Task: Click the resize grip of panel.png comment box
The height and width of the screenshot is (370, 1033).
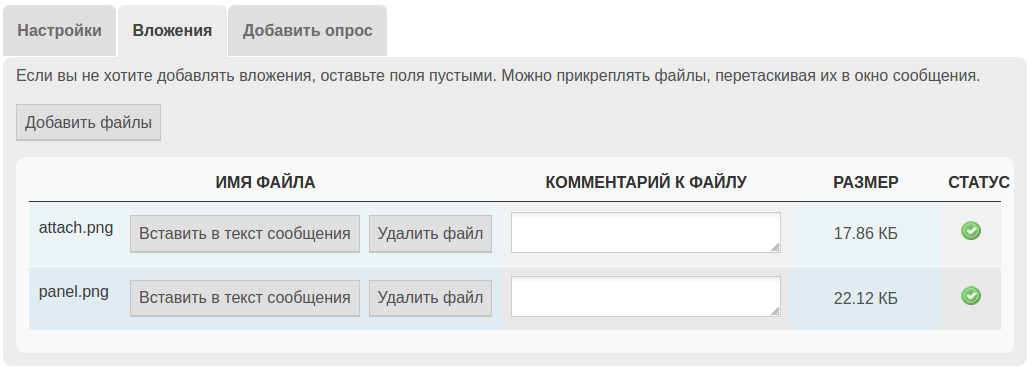Action: (x=775, y=311)
